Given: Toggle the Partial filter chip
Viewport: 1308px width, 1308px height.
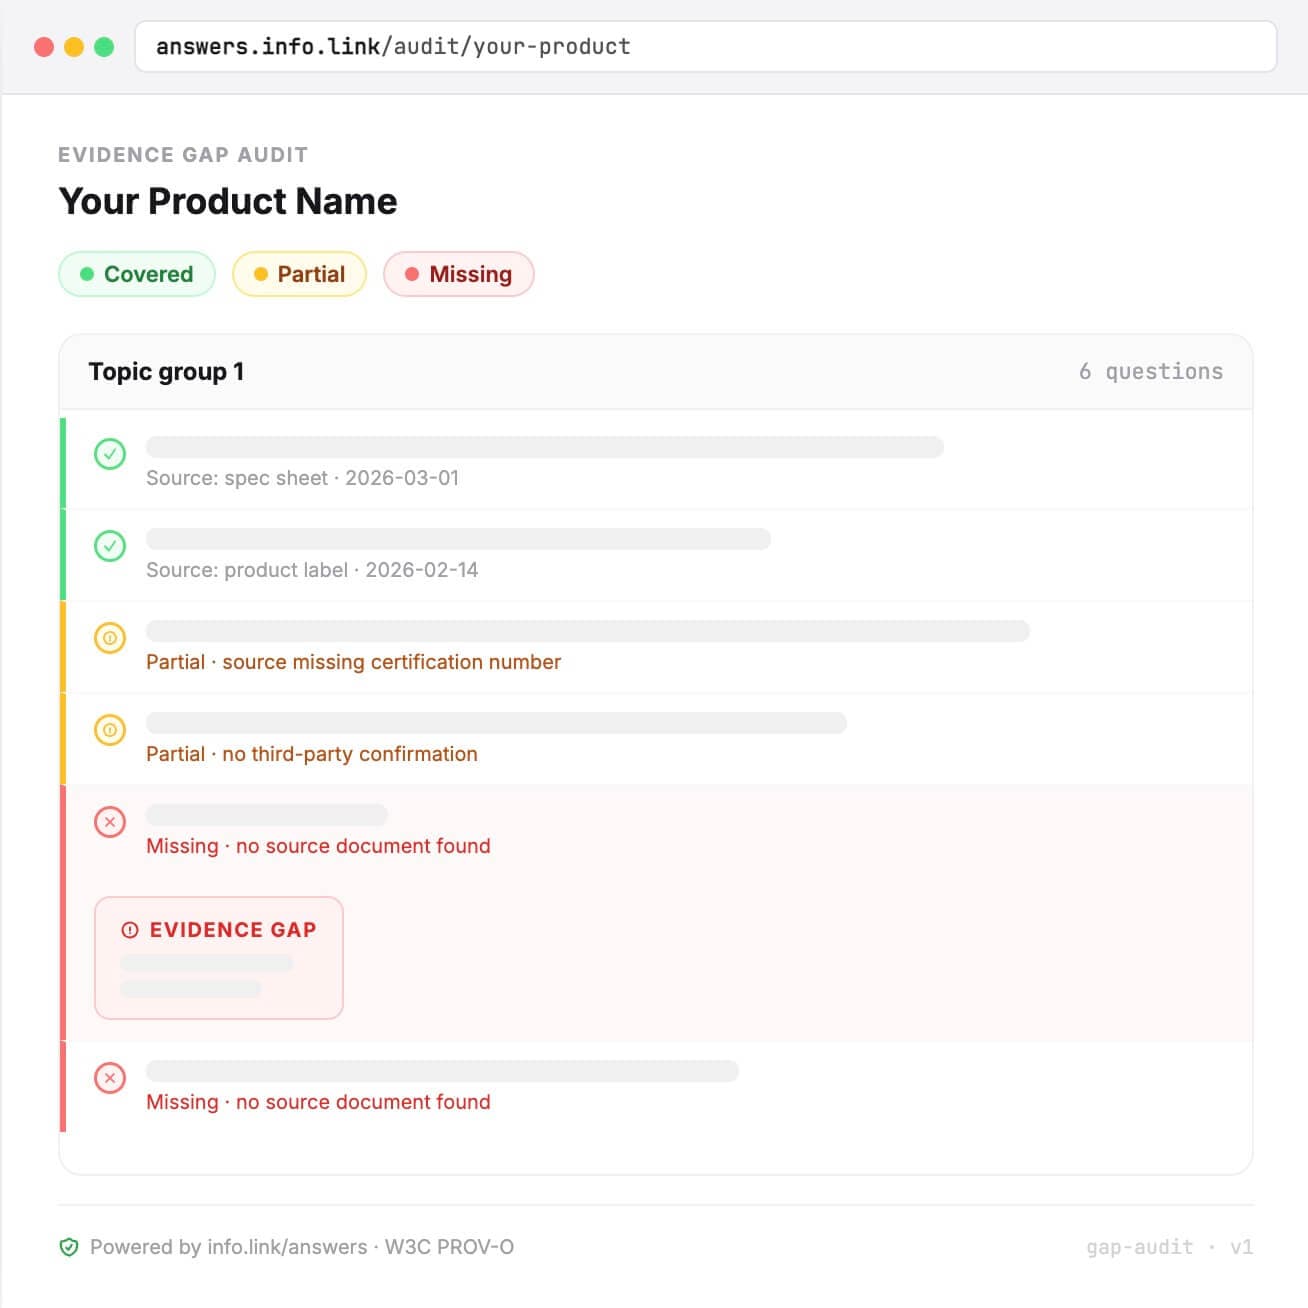Looking at the screenshot, I should click(299, 274).
